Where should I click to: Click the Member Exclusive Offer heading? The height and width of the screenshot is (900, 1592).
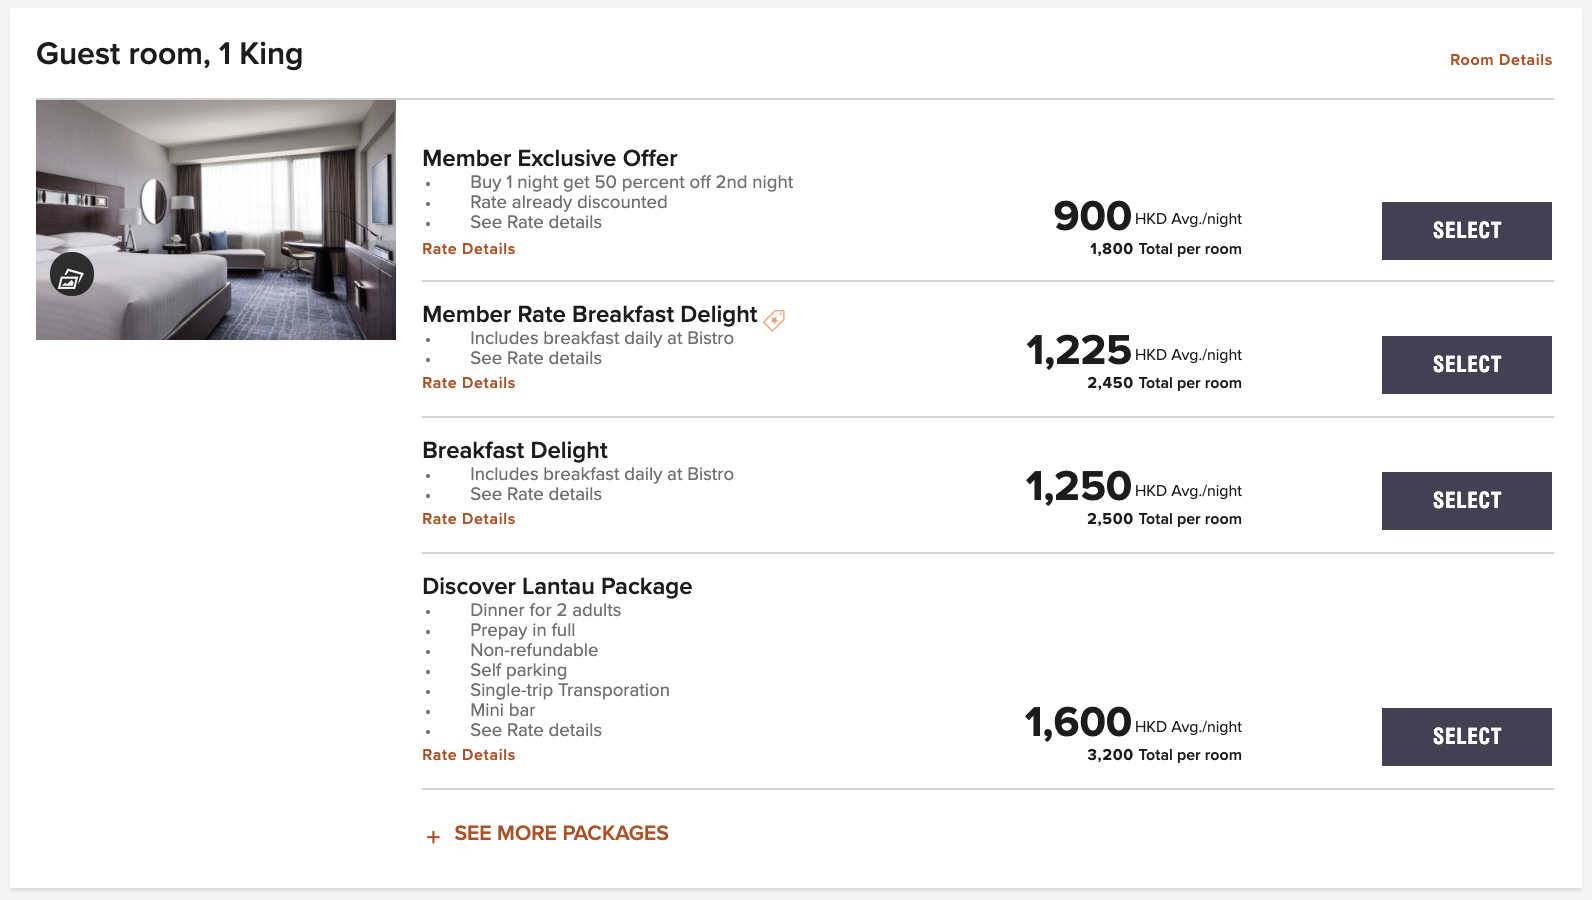click(x=550, y=158)
